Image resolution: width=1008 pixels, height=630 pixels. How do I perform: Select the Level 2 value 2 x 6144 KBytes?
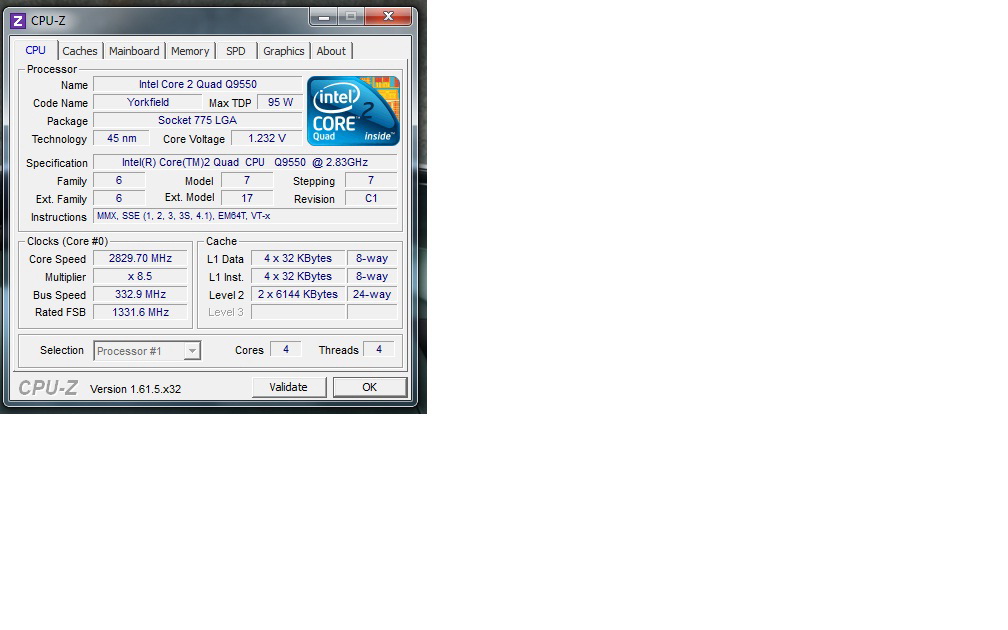pyautogui.click(x=298, y=294)
